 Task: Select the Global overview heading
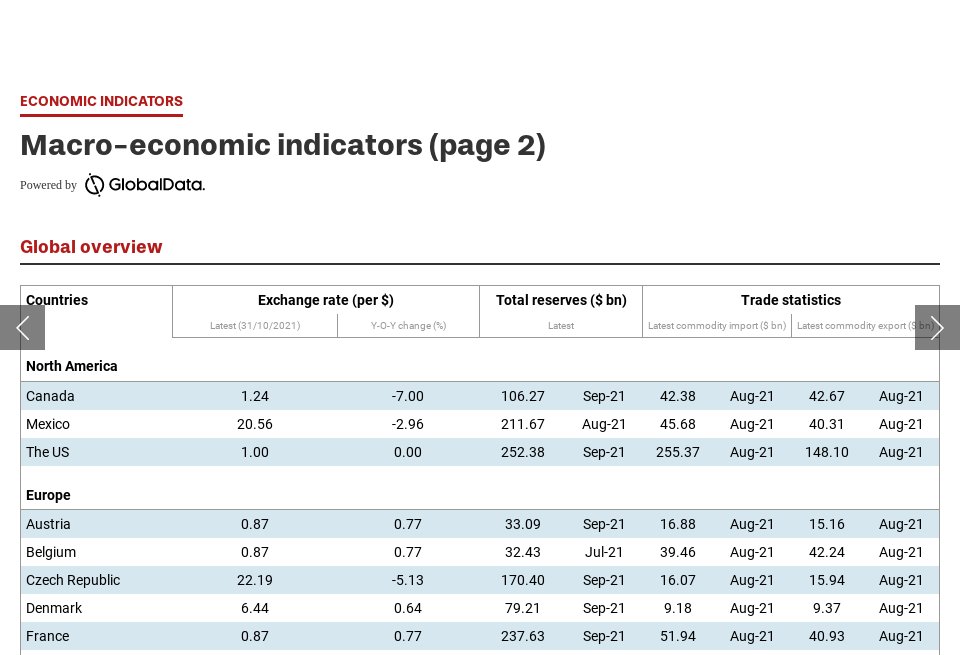(92, 247)
